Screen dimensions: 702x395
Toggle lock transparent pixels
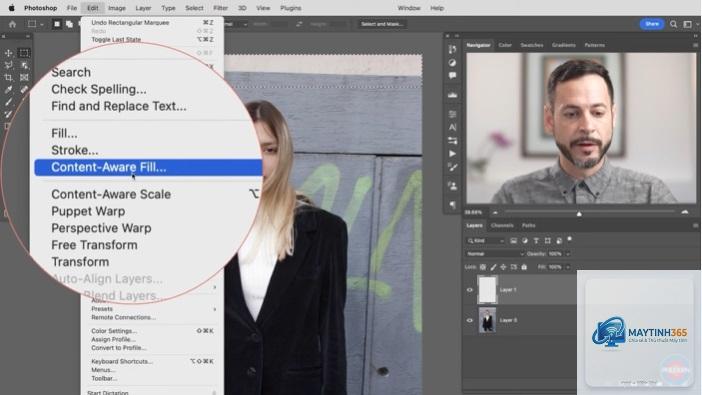(483, 267)
